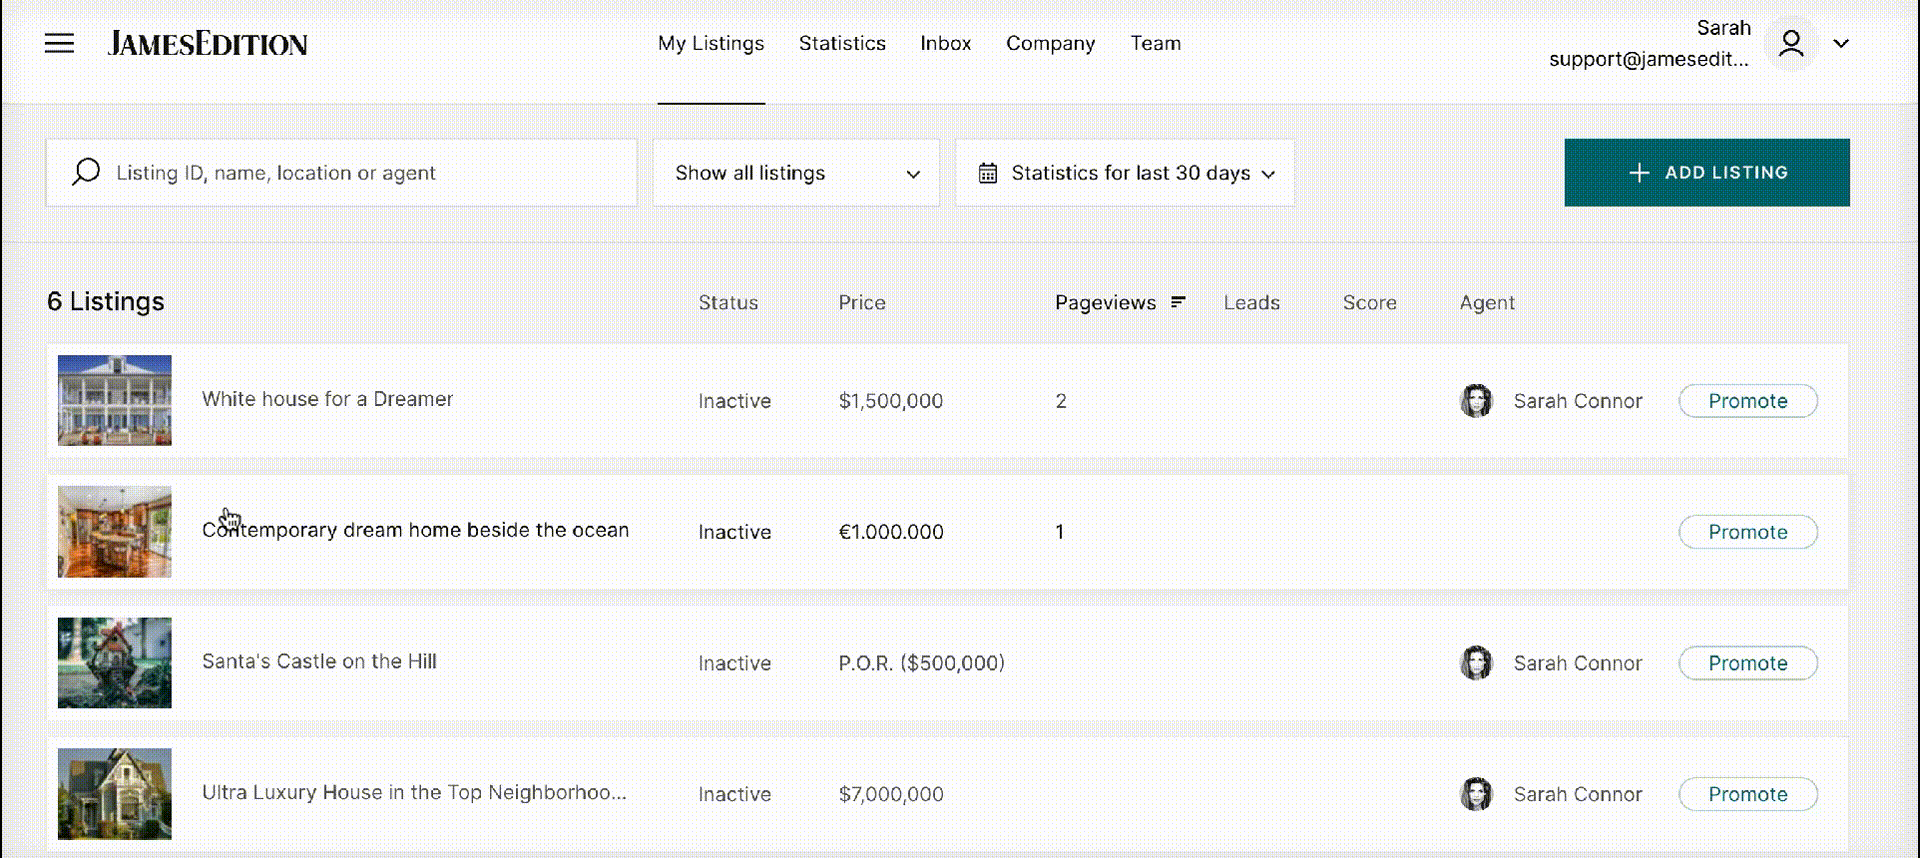Click the $7,000,000 price
Viewport: 1920px width, 858px height.
tap(891, 794)
